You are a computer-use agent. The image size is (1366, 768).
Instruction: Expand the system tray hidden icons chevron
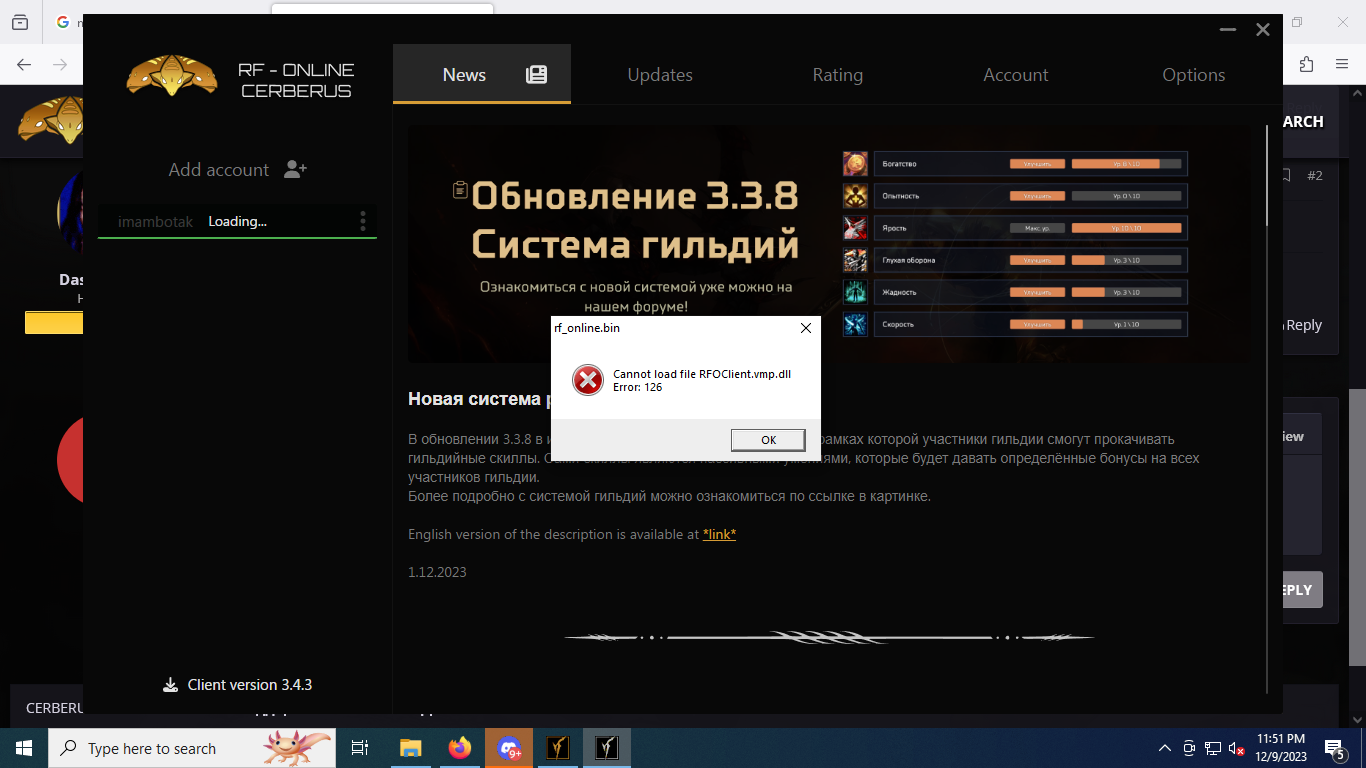[x=1164, y=748]
